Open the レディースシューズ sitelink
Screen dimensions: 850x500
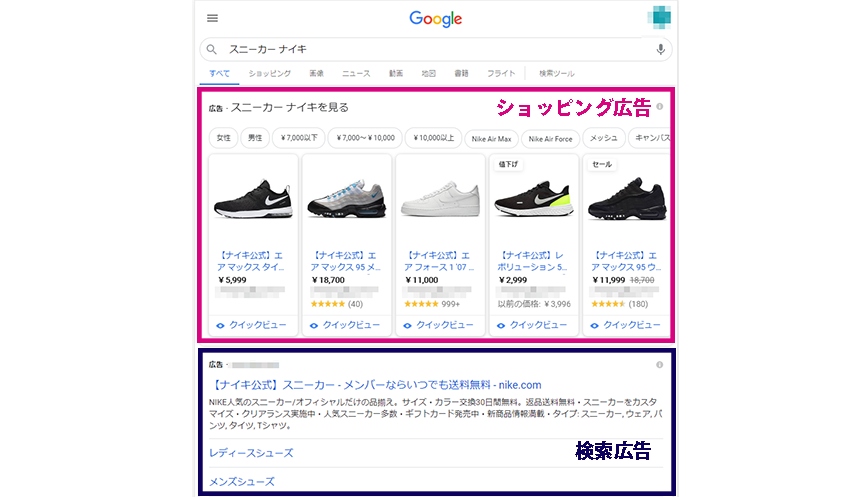pyautogui.click(x=251, y=453)
